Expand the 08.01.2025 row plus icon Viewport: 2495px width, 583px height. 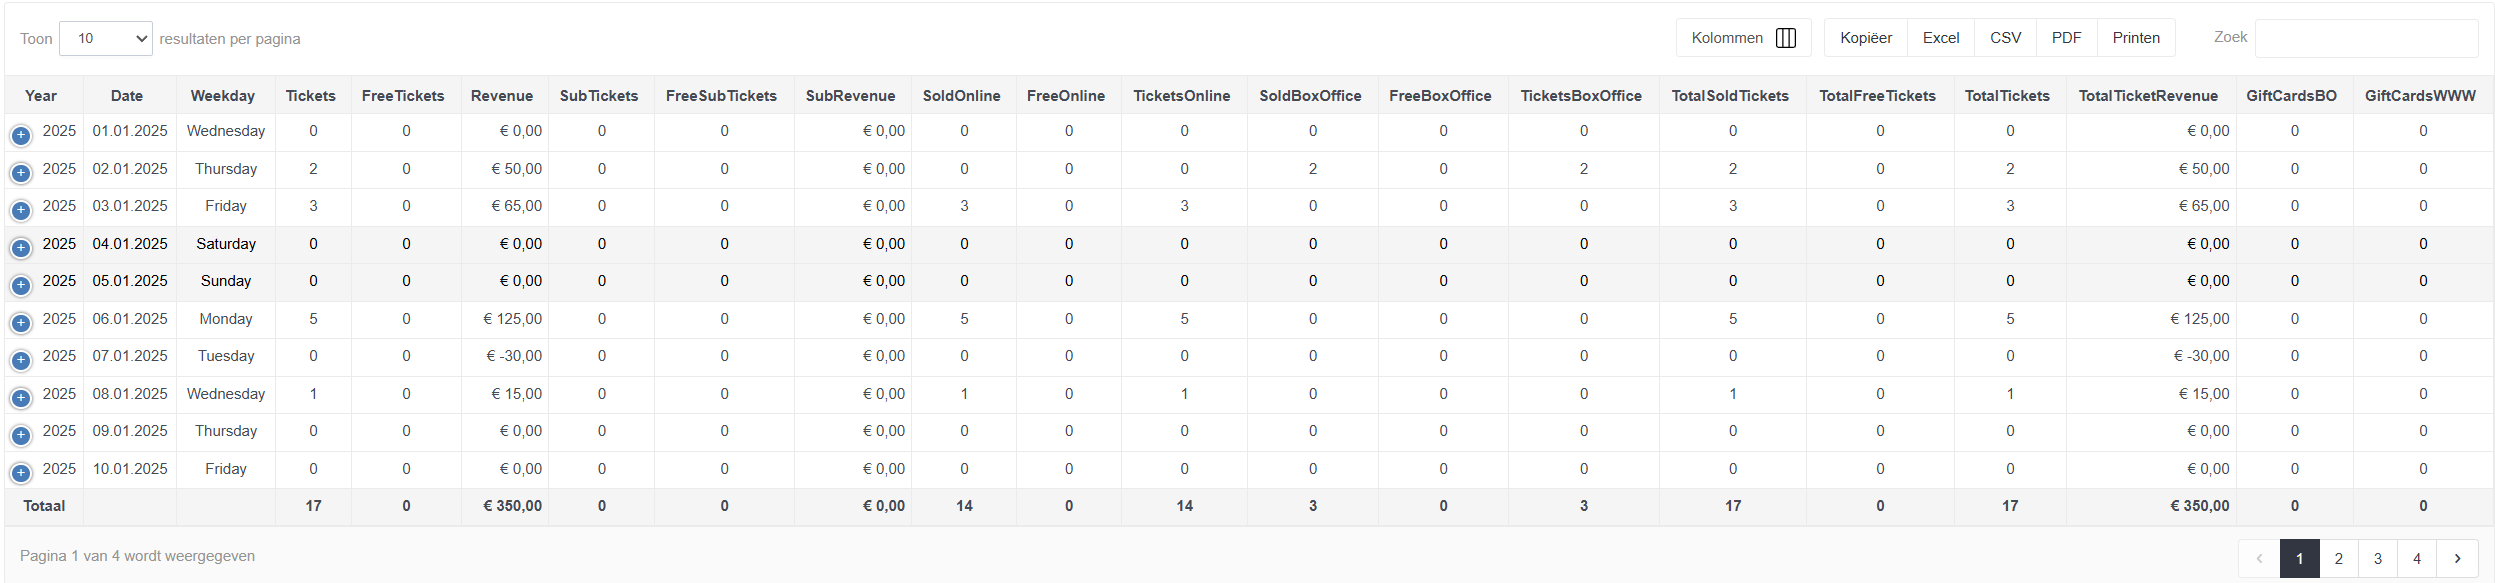(x=21, y=398)
